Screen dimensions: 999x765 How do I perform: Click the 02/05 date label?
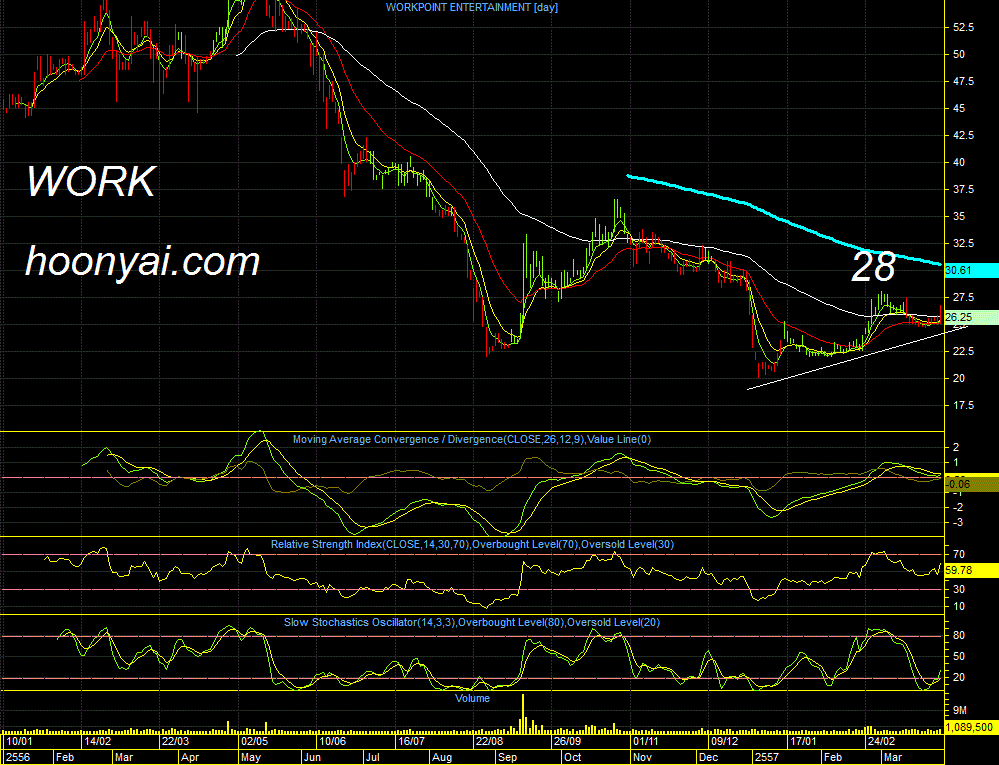[x=254, y=742]
